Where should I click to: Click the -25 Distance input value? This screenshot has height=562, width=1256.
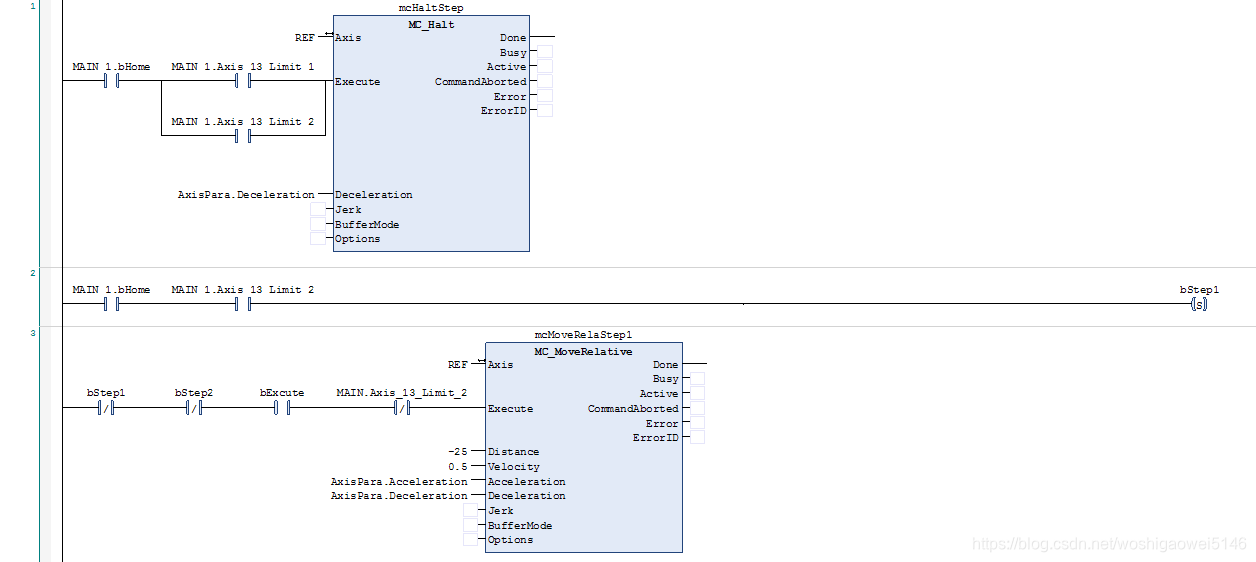[x=458, y=452]
